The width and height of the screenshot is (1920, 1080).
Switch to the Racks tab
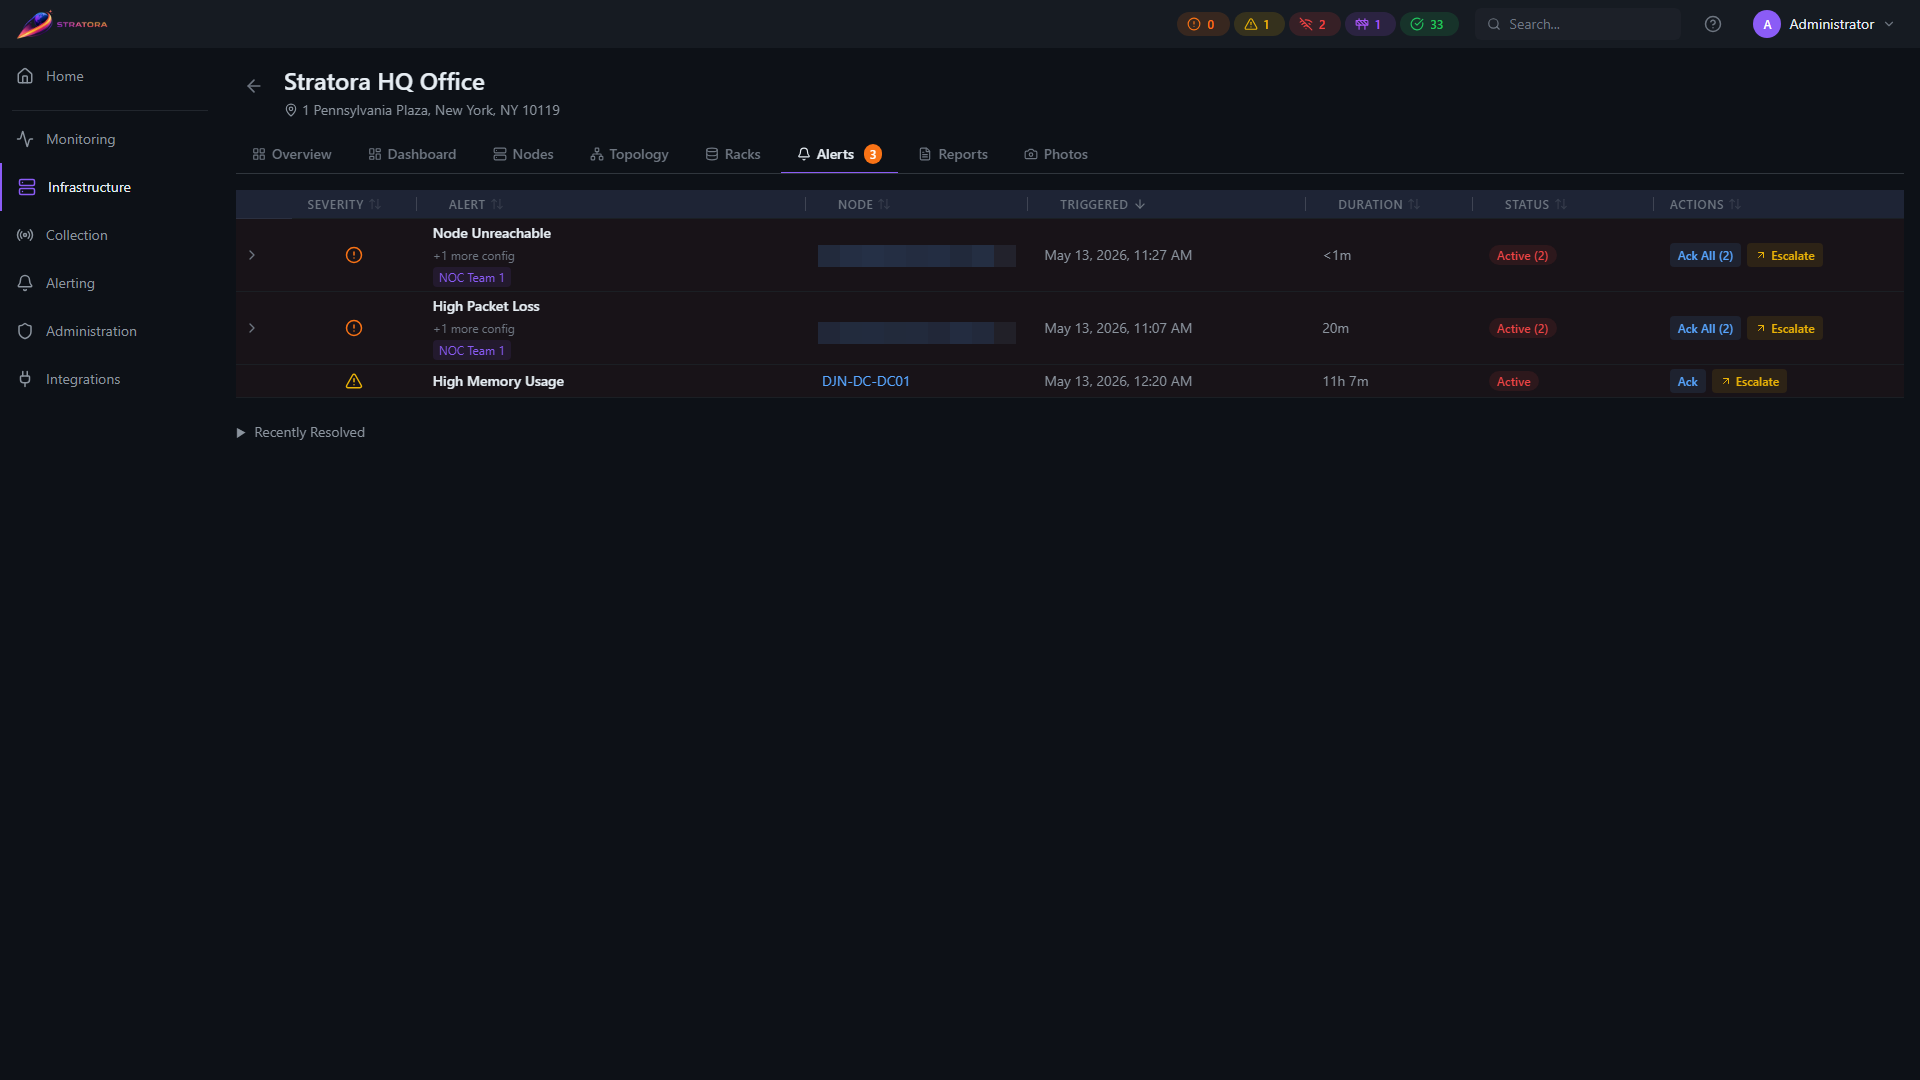tap(733, 154)
